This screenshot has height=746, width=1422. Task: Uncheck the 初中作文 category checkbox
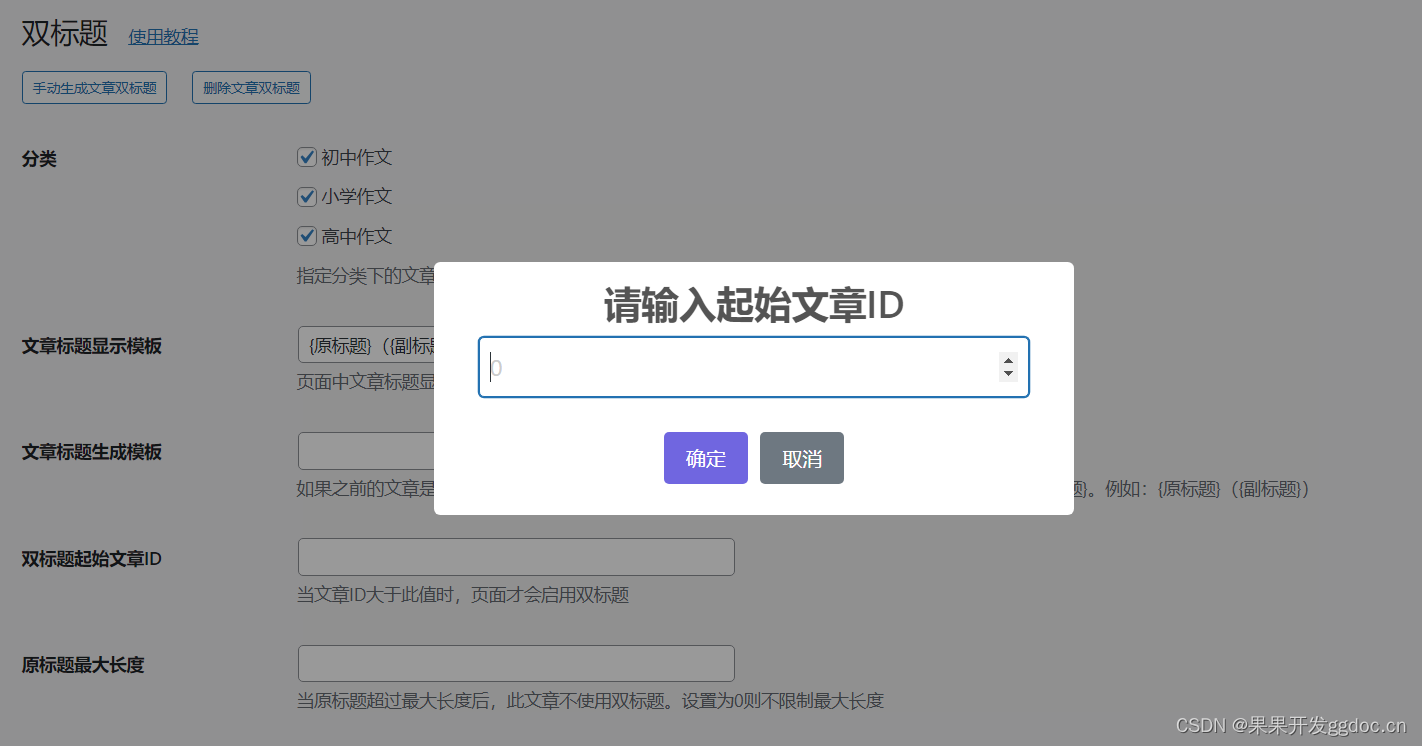pos(307,157)
